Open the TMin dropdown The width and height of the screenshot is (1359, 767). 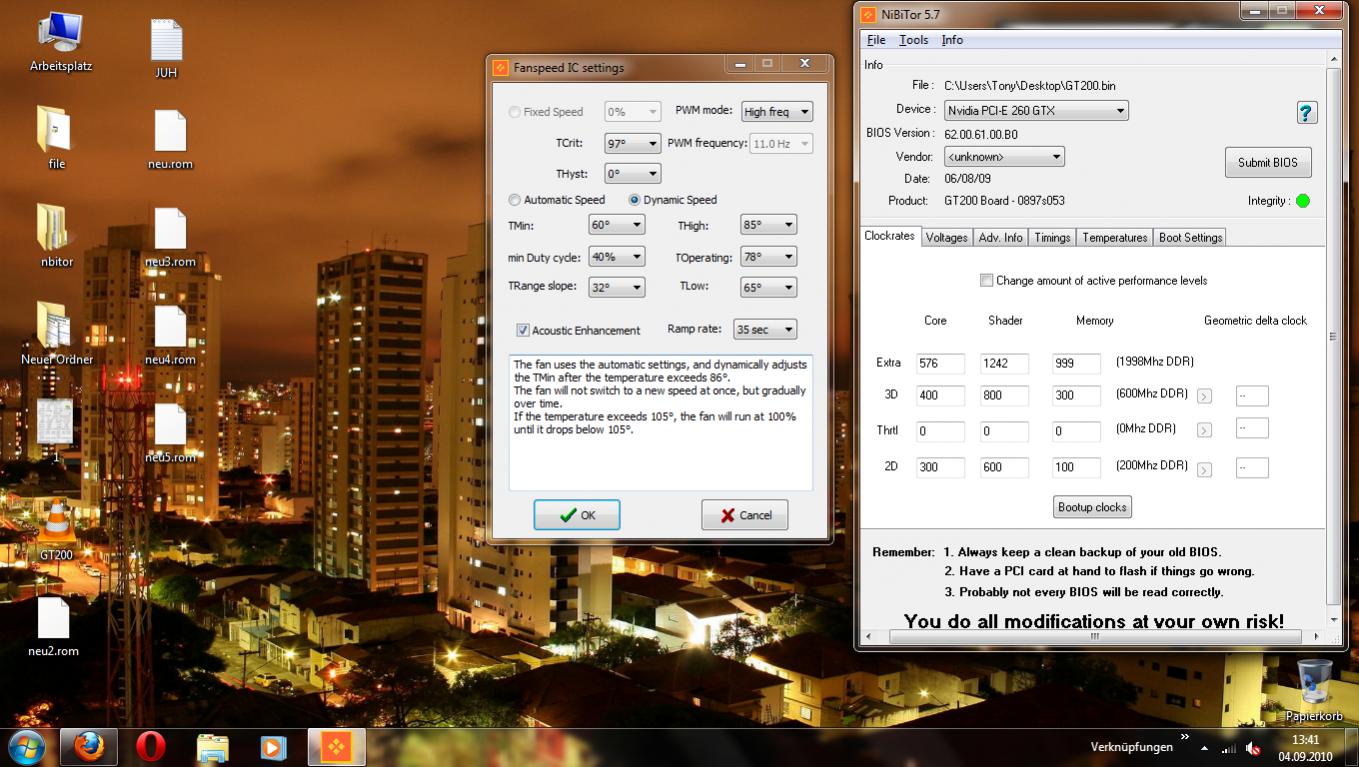click(x=616, y=225)
